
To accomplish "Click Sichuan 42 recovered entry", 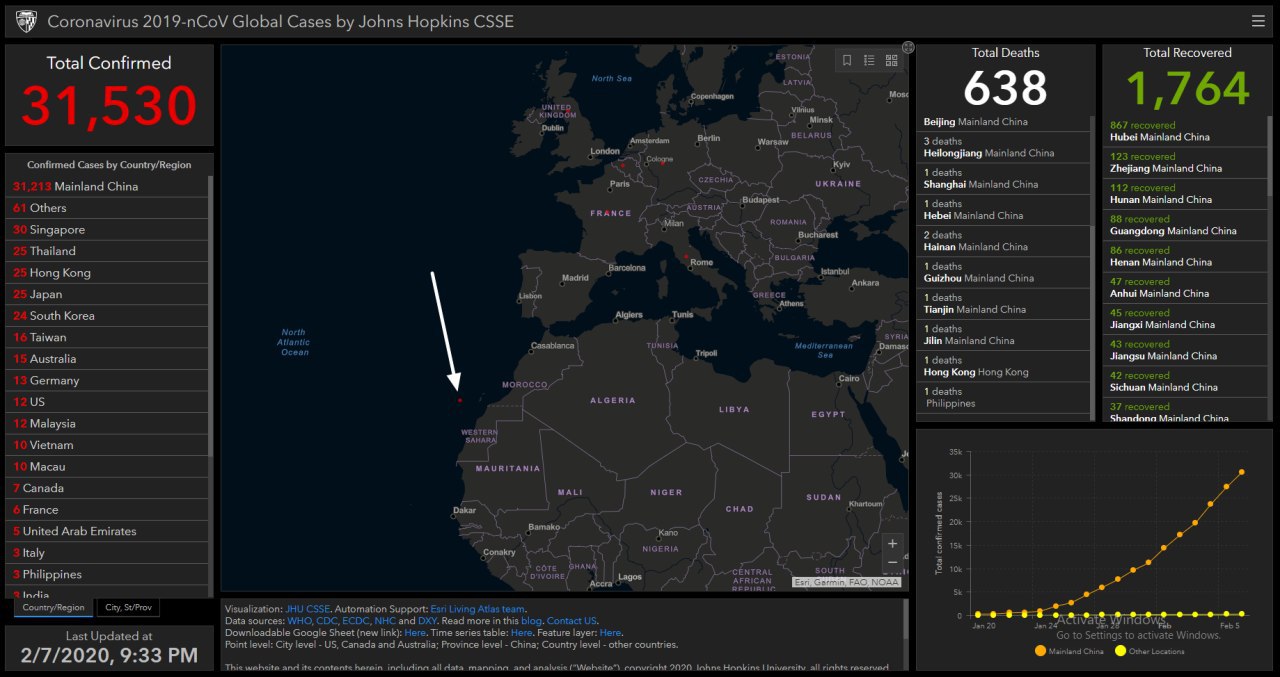I will [1186, 381].
